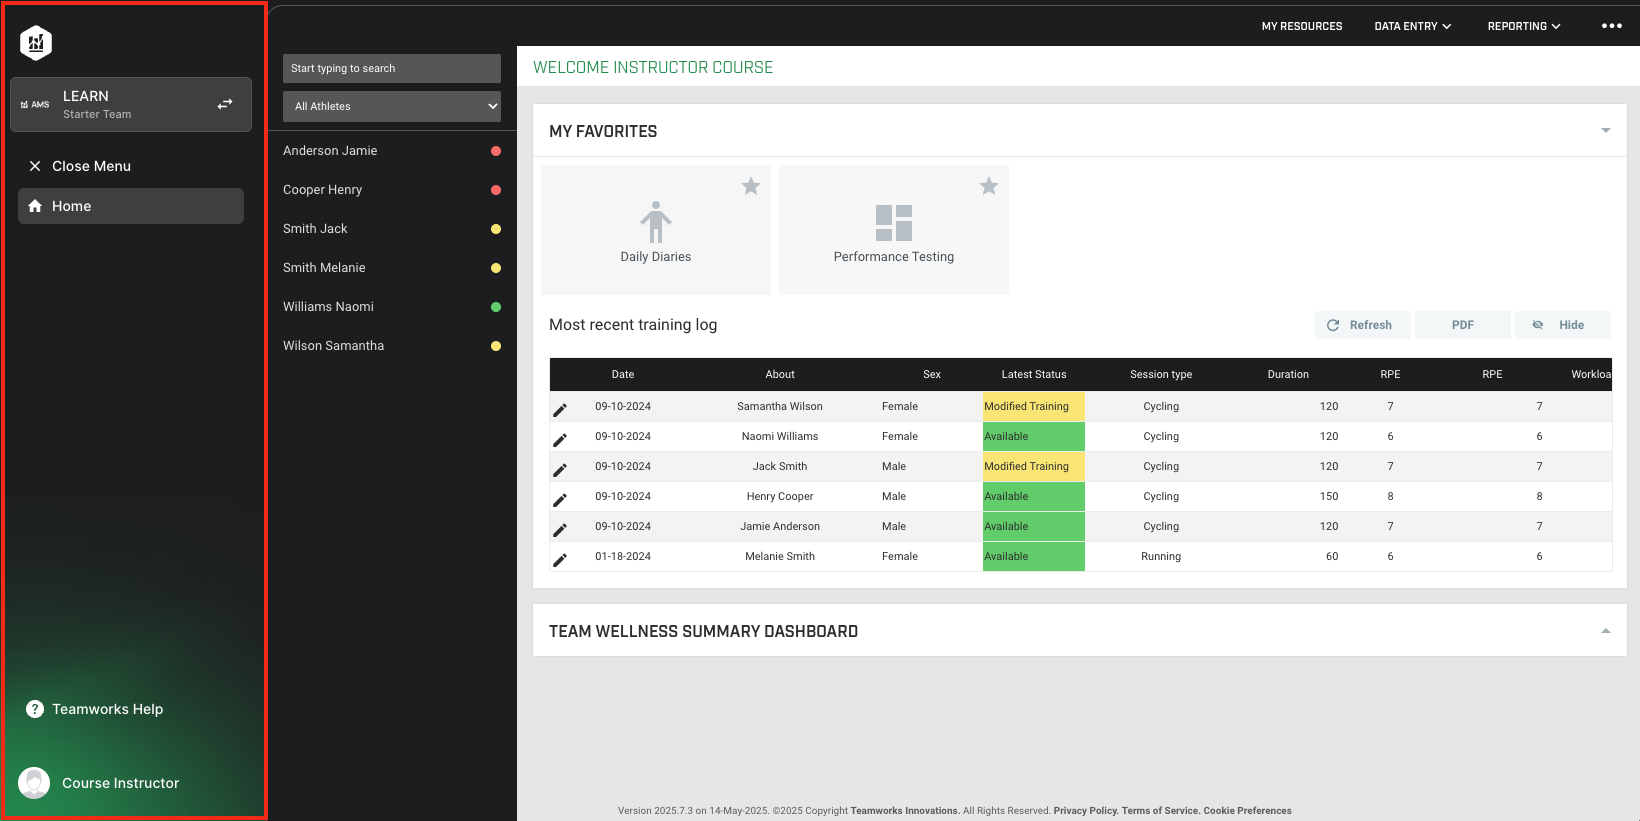This screenshot has width=1640, height=821.
Task: Open the LEARN Starter Team switcher
Action: 131,104
